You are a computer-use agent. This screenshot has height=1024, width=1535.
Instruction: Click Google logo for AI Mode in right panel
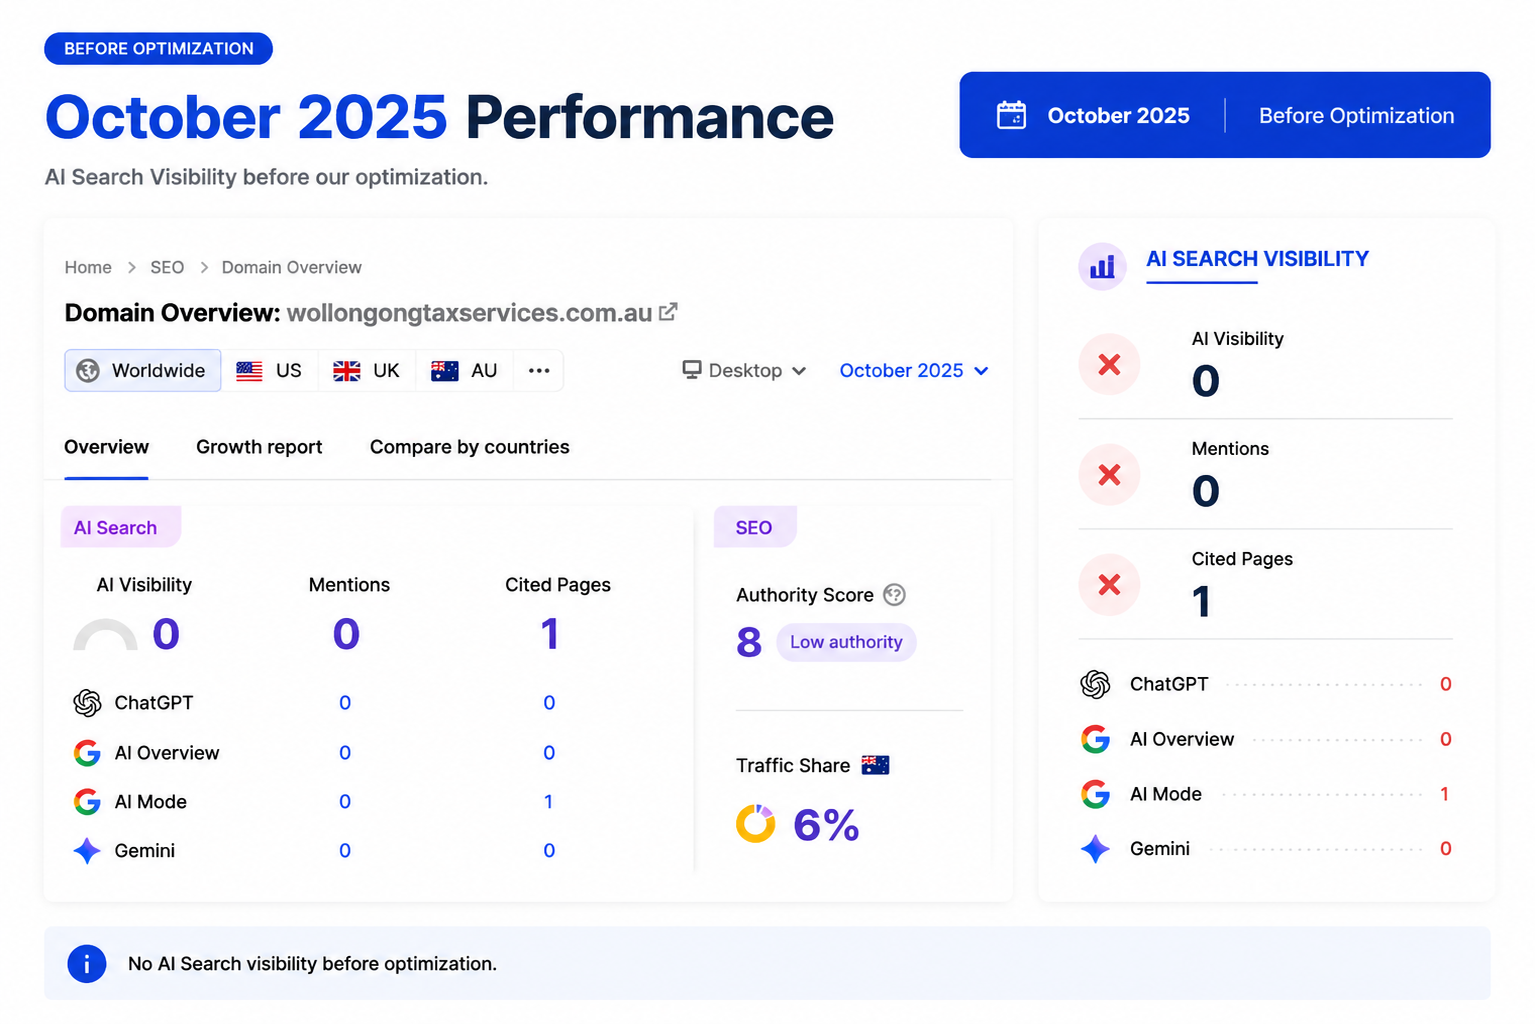[x=1095, y=794]
